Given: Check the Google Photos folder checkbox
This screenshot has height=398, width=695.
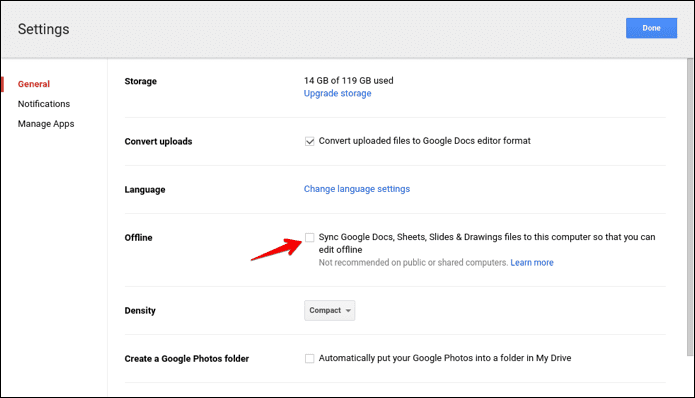Looking at the screenshot, I should point(309,358).
